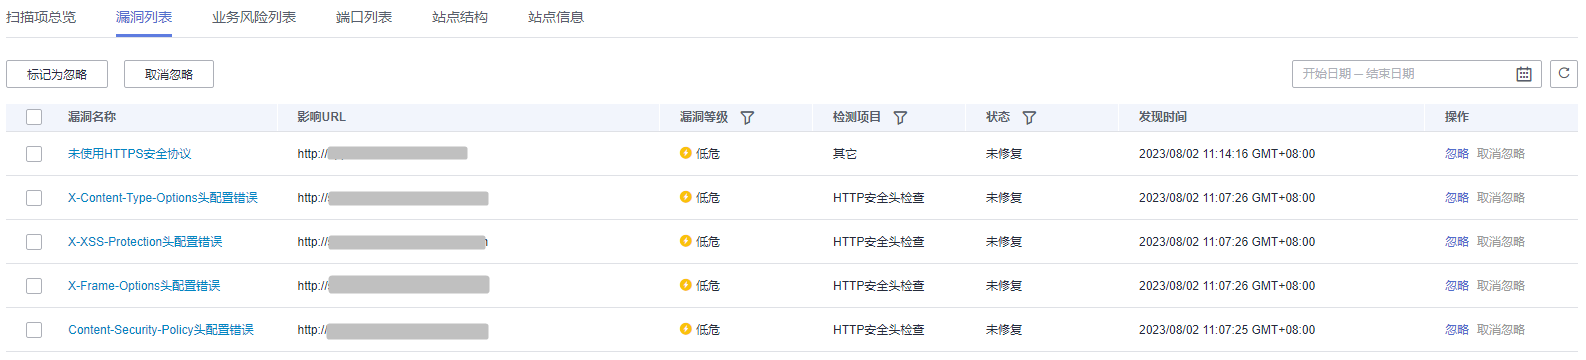The image size is (1586, 360).
Task: Check the X-Frame-Options row checkbox
Action: point(34,286)
